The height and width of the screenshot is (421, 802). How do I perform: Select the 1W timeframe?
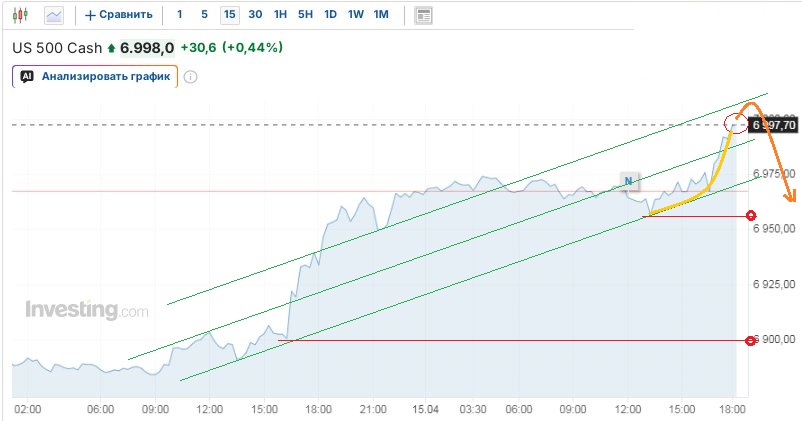point(355,15)
